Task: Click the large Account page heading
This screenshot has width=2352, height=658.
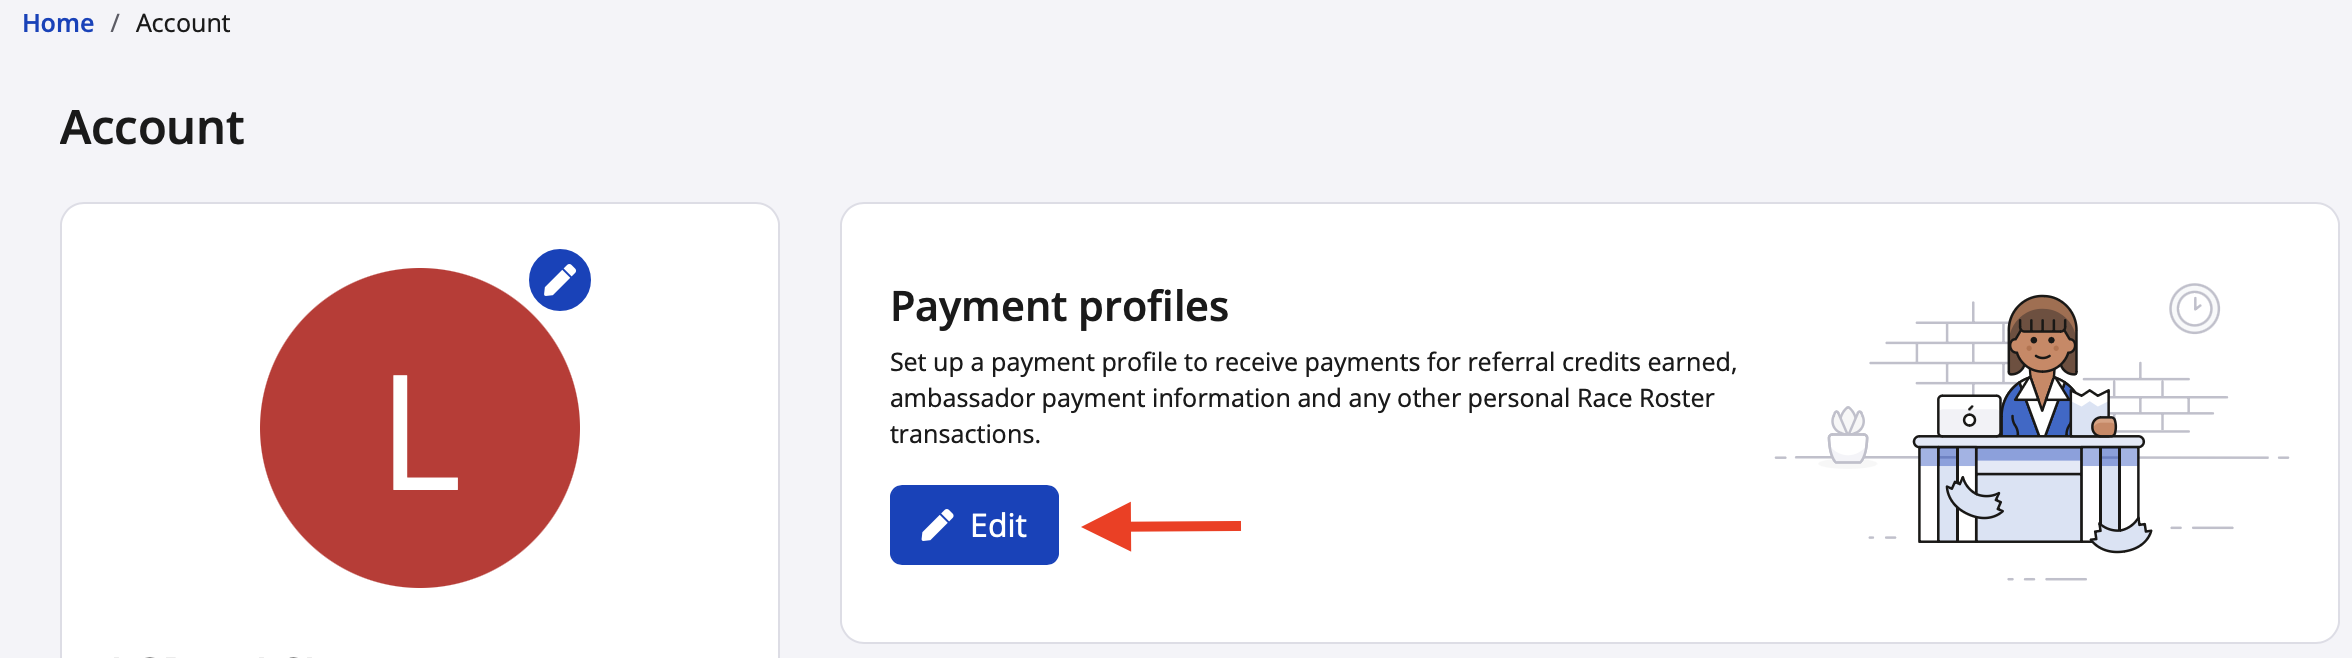Action: (x=152, y=128)
